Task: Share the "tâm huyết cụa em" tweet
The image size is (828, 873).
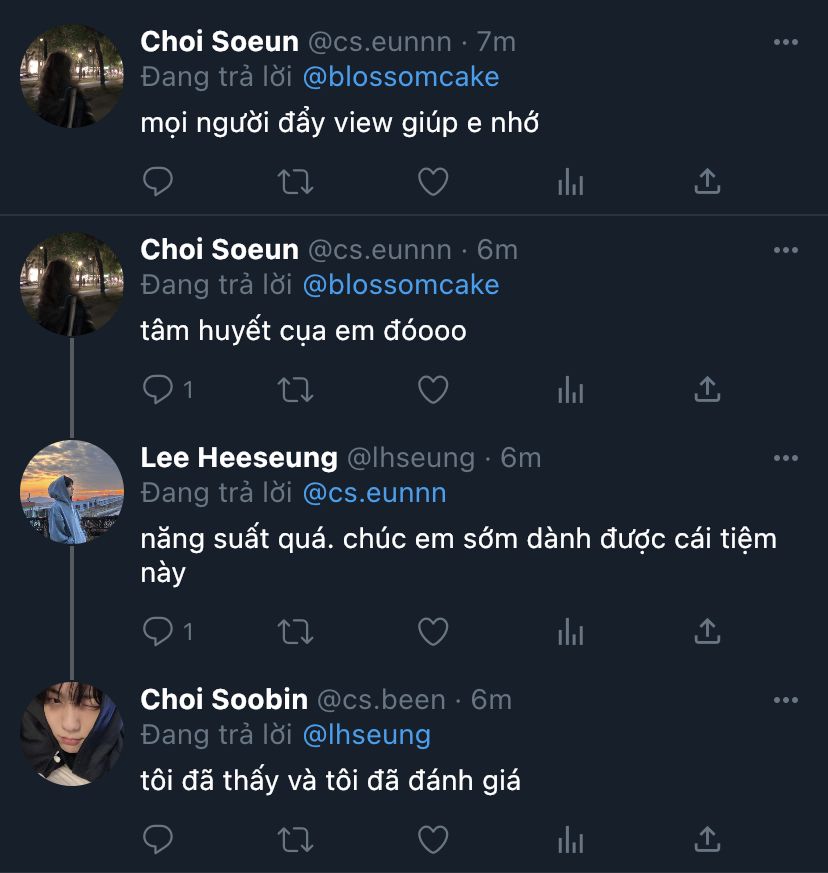Action: [707, 390]
